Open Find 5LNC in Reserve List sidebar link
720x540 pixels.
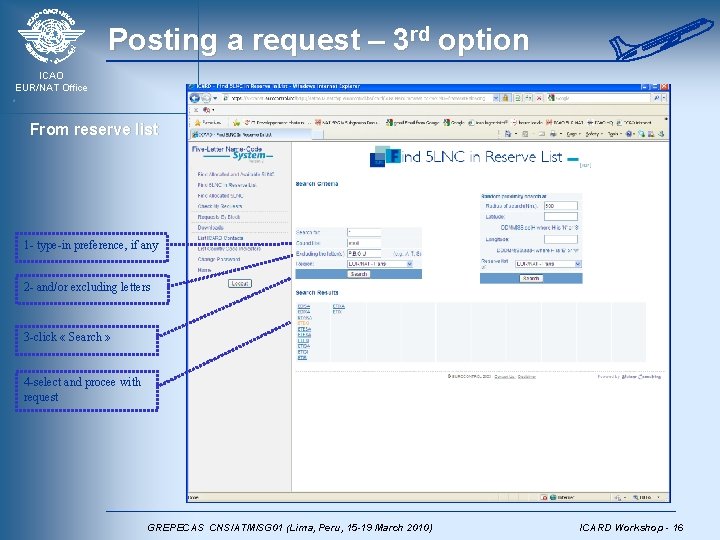pyautogui.click(x=227, y=185)
